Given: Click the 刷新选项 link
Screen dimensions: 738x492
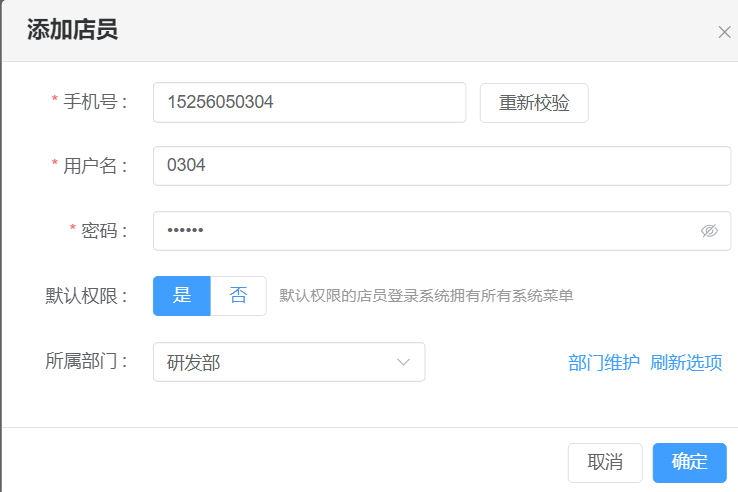Looking at the screenshot, I should point(686,363).
